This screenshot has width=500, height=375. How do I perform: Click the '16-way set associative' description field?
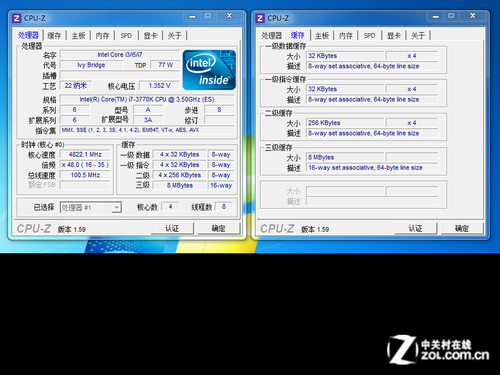[x=372, y=168]
